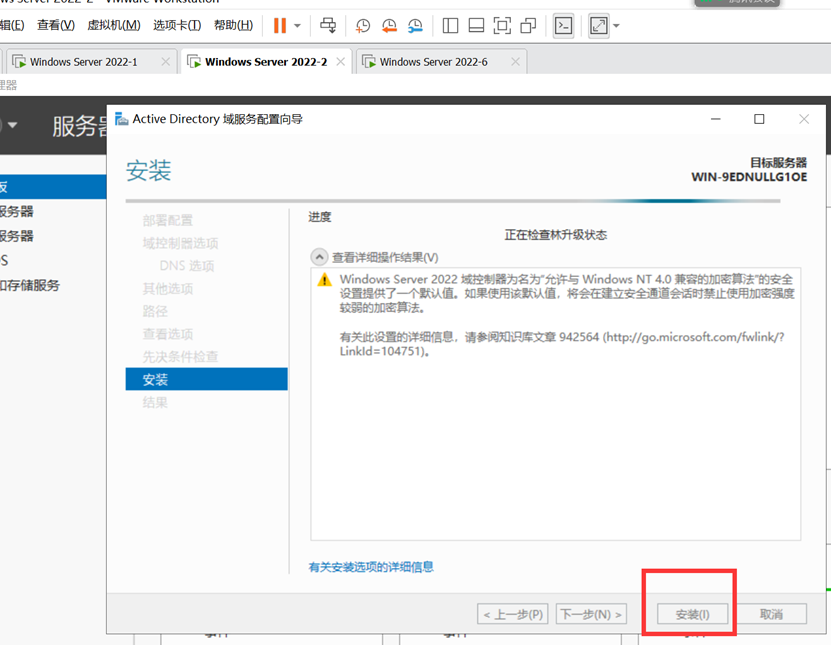Switch to Windows Server 2022-1 tab
Image resolution: width=831 pixels, height=645 pixels.
pos(84,62)
